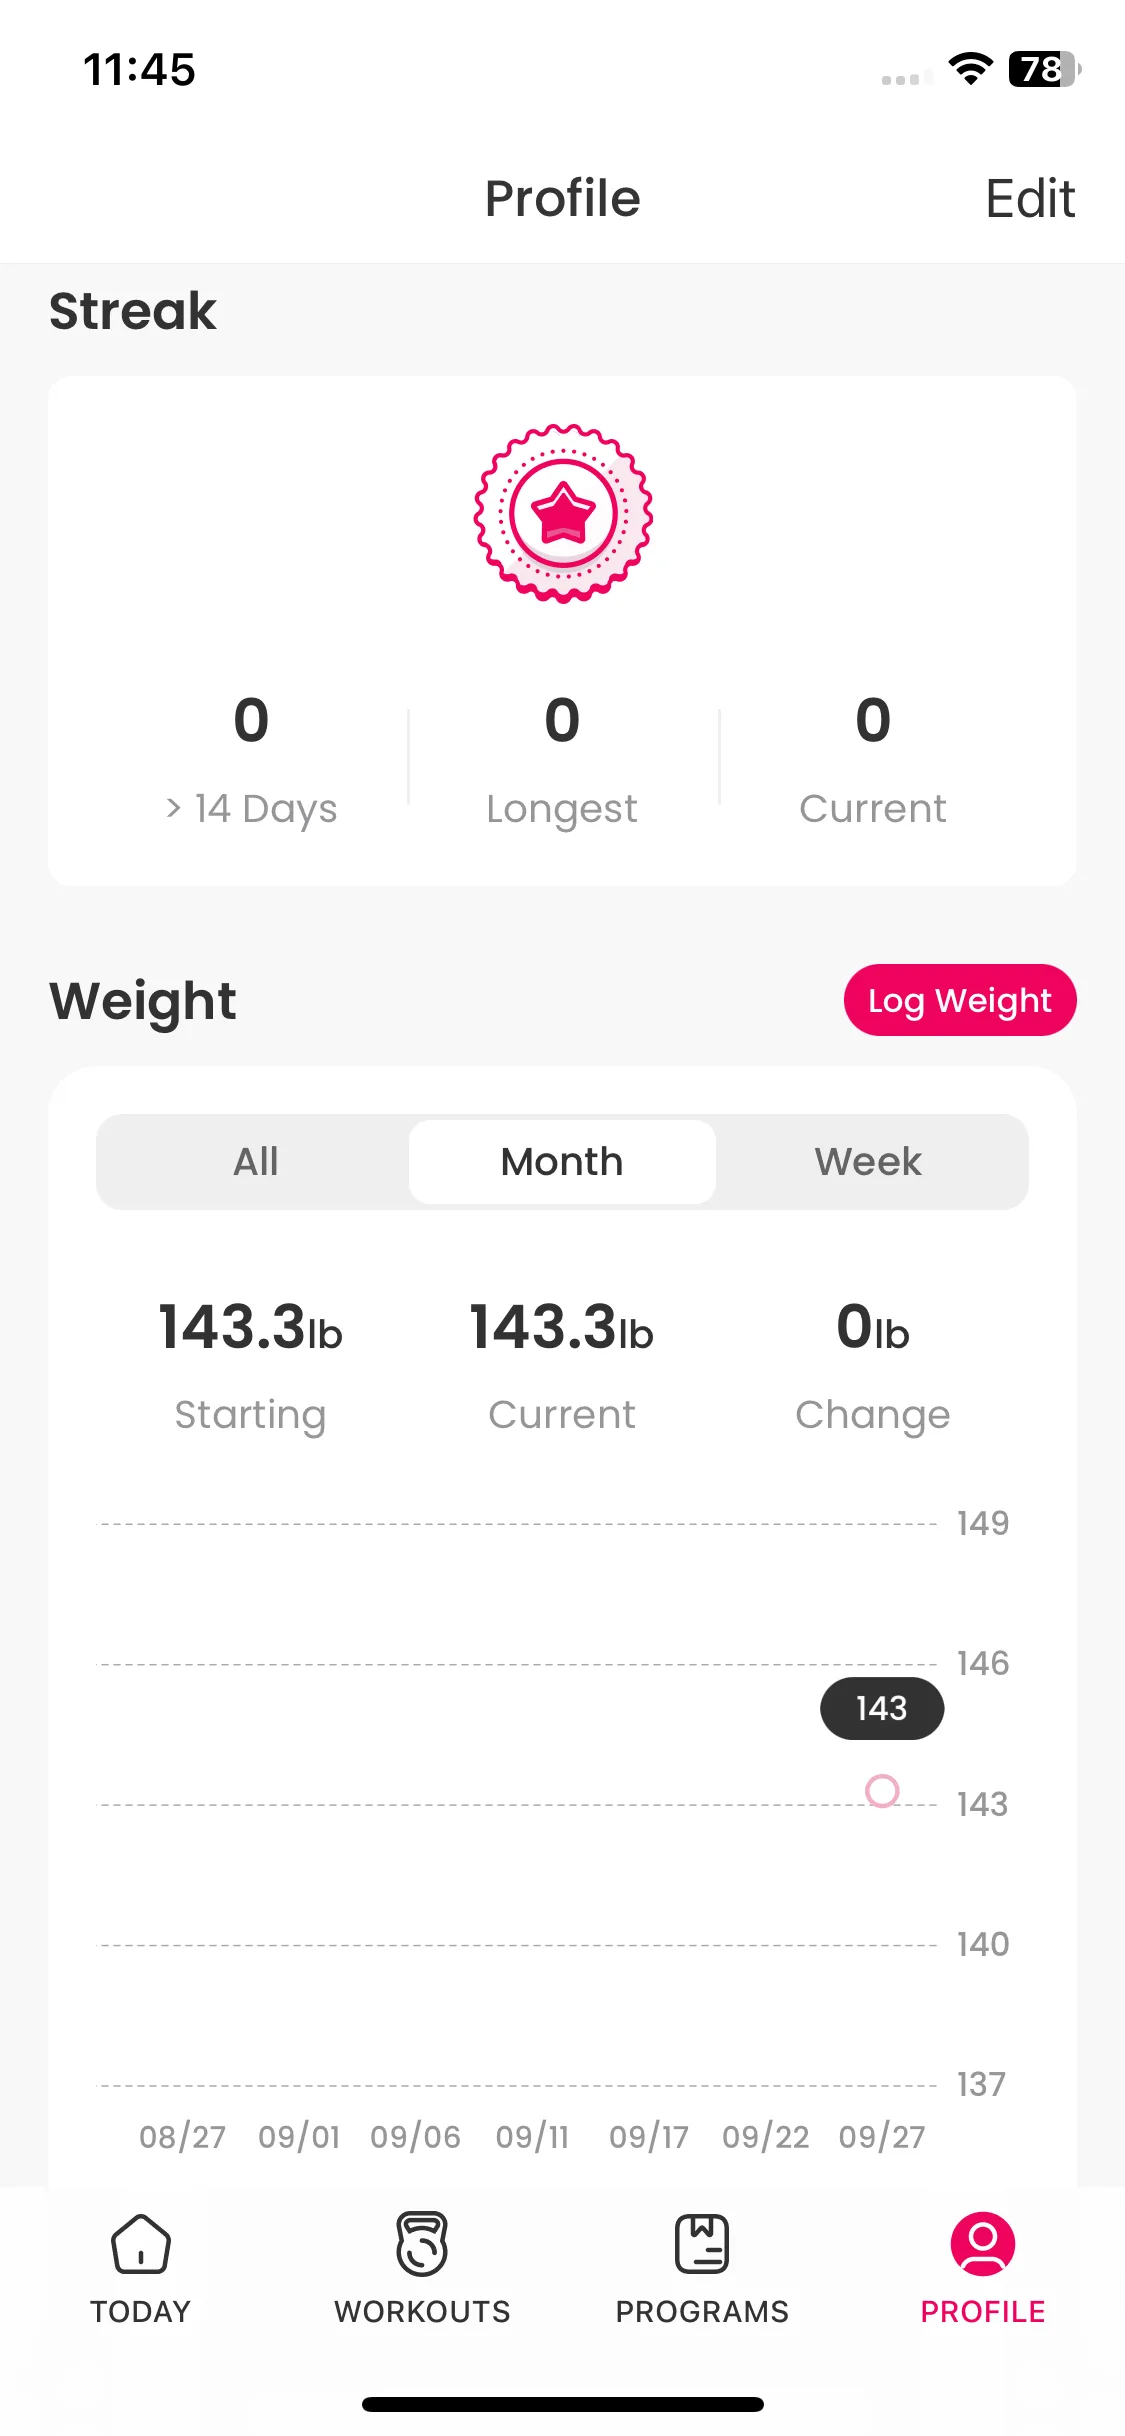Tap the Wi-Fi status icon
This screenshot has width=1125, height=2436.
[x=970, y=69]
